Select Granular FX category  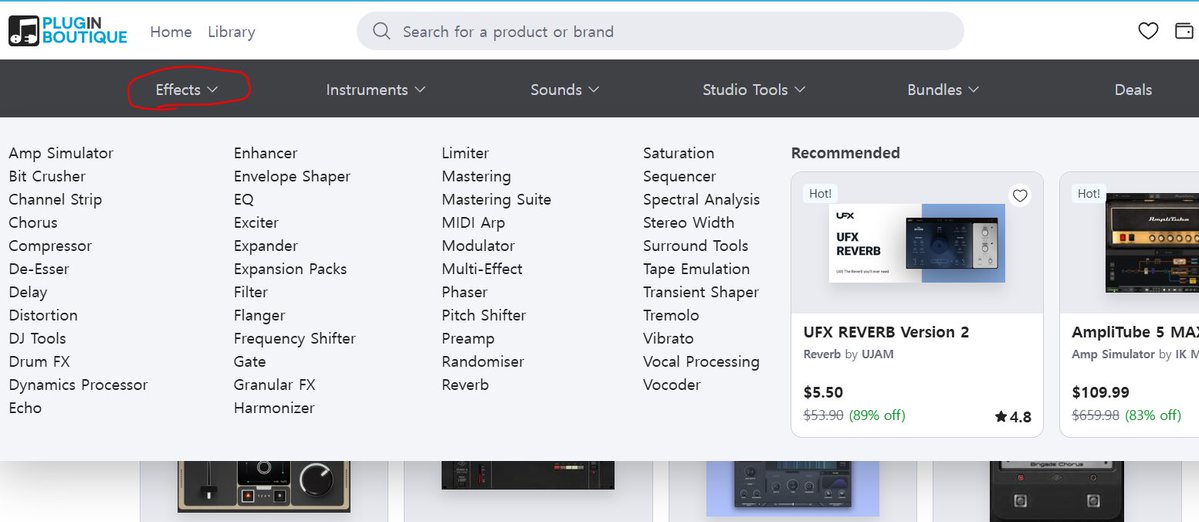point(274,384)
